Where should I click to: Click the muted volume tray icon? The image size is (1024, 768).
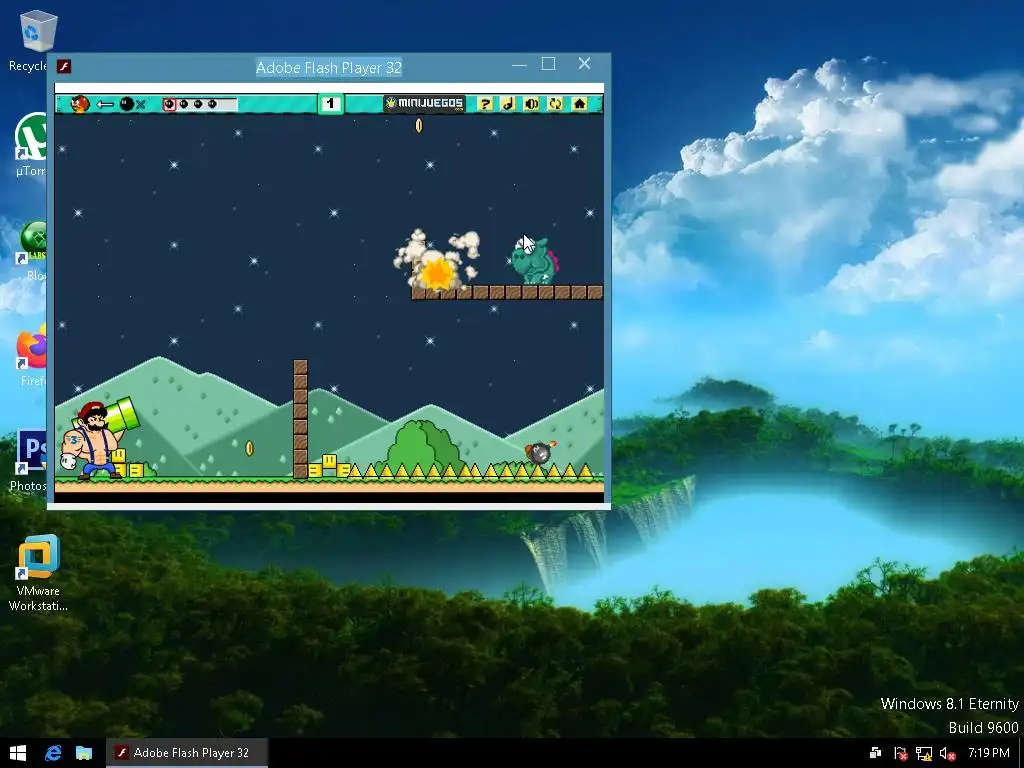point(948,753)
